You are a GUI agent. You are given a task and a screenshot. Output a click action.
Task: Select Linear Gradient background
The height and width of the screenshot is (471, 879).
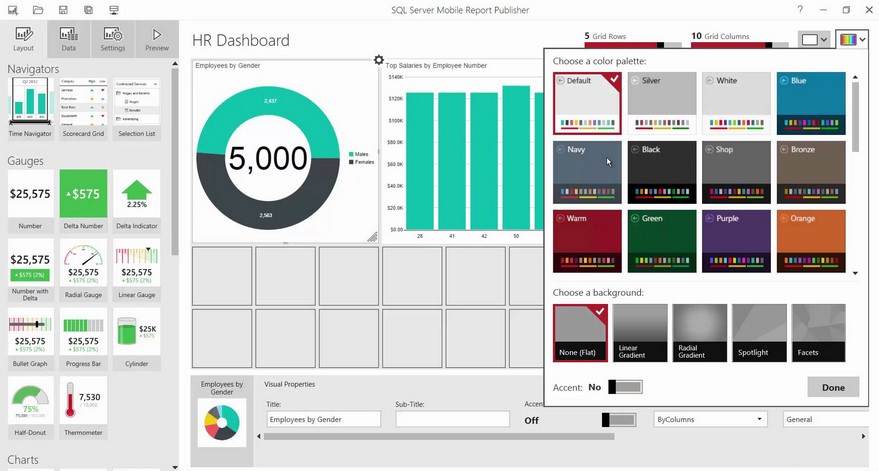click(640, 333)
